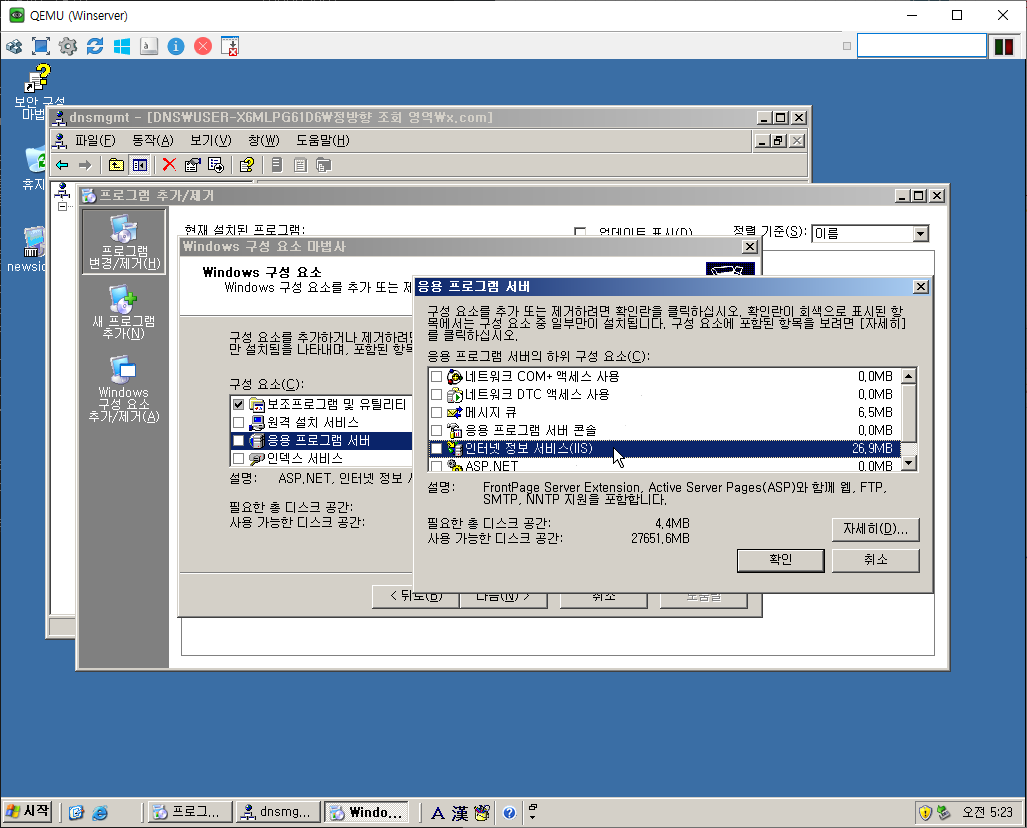Click 취소 (Cancel) in Application Server dialog
Image resolution: width=1027 pixels, height=828 pixels.
pyautogui.click(x=876, y=560)
